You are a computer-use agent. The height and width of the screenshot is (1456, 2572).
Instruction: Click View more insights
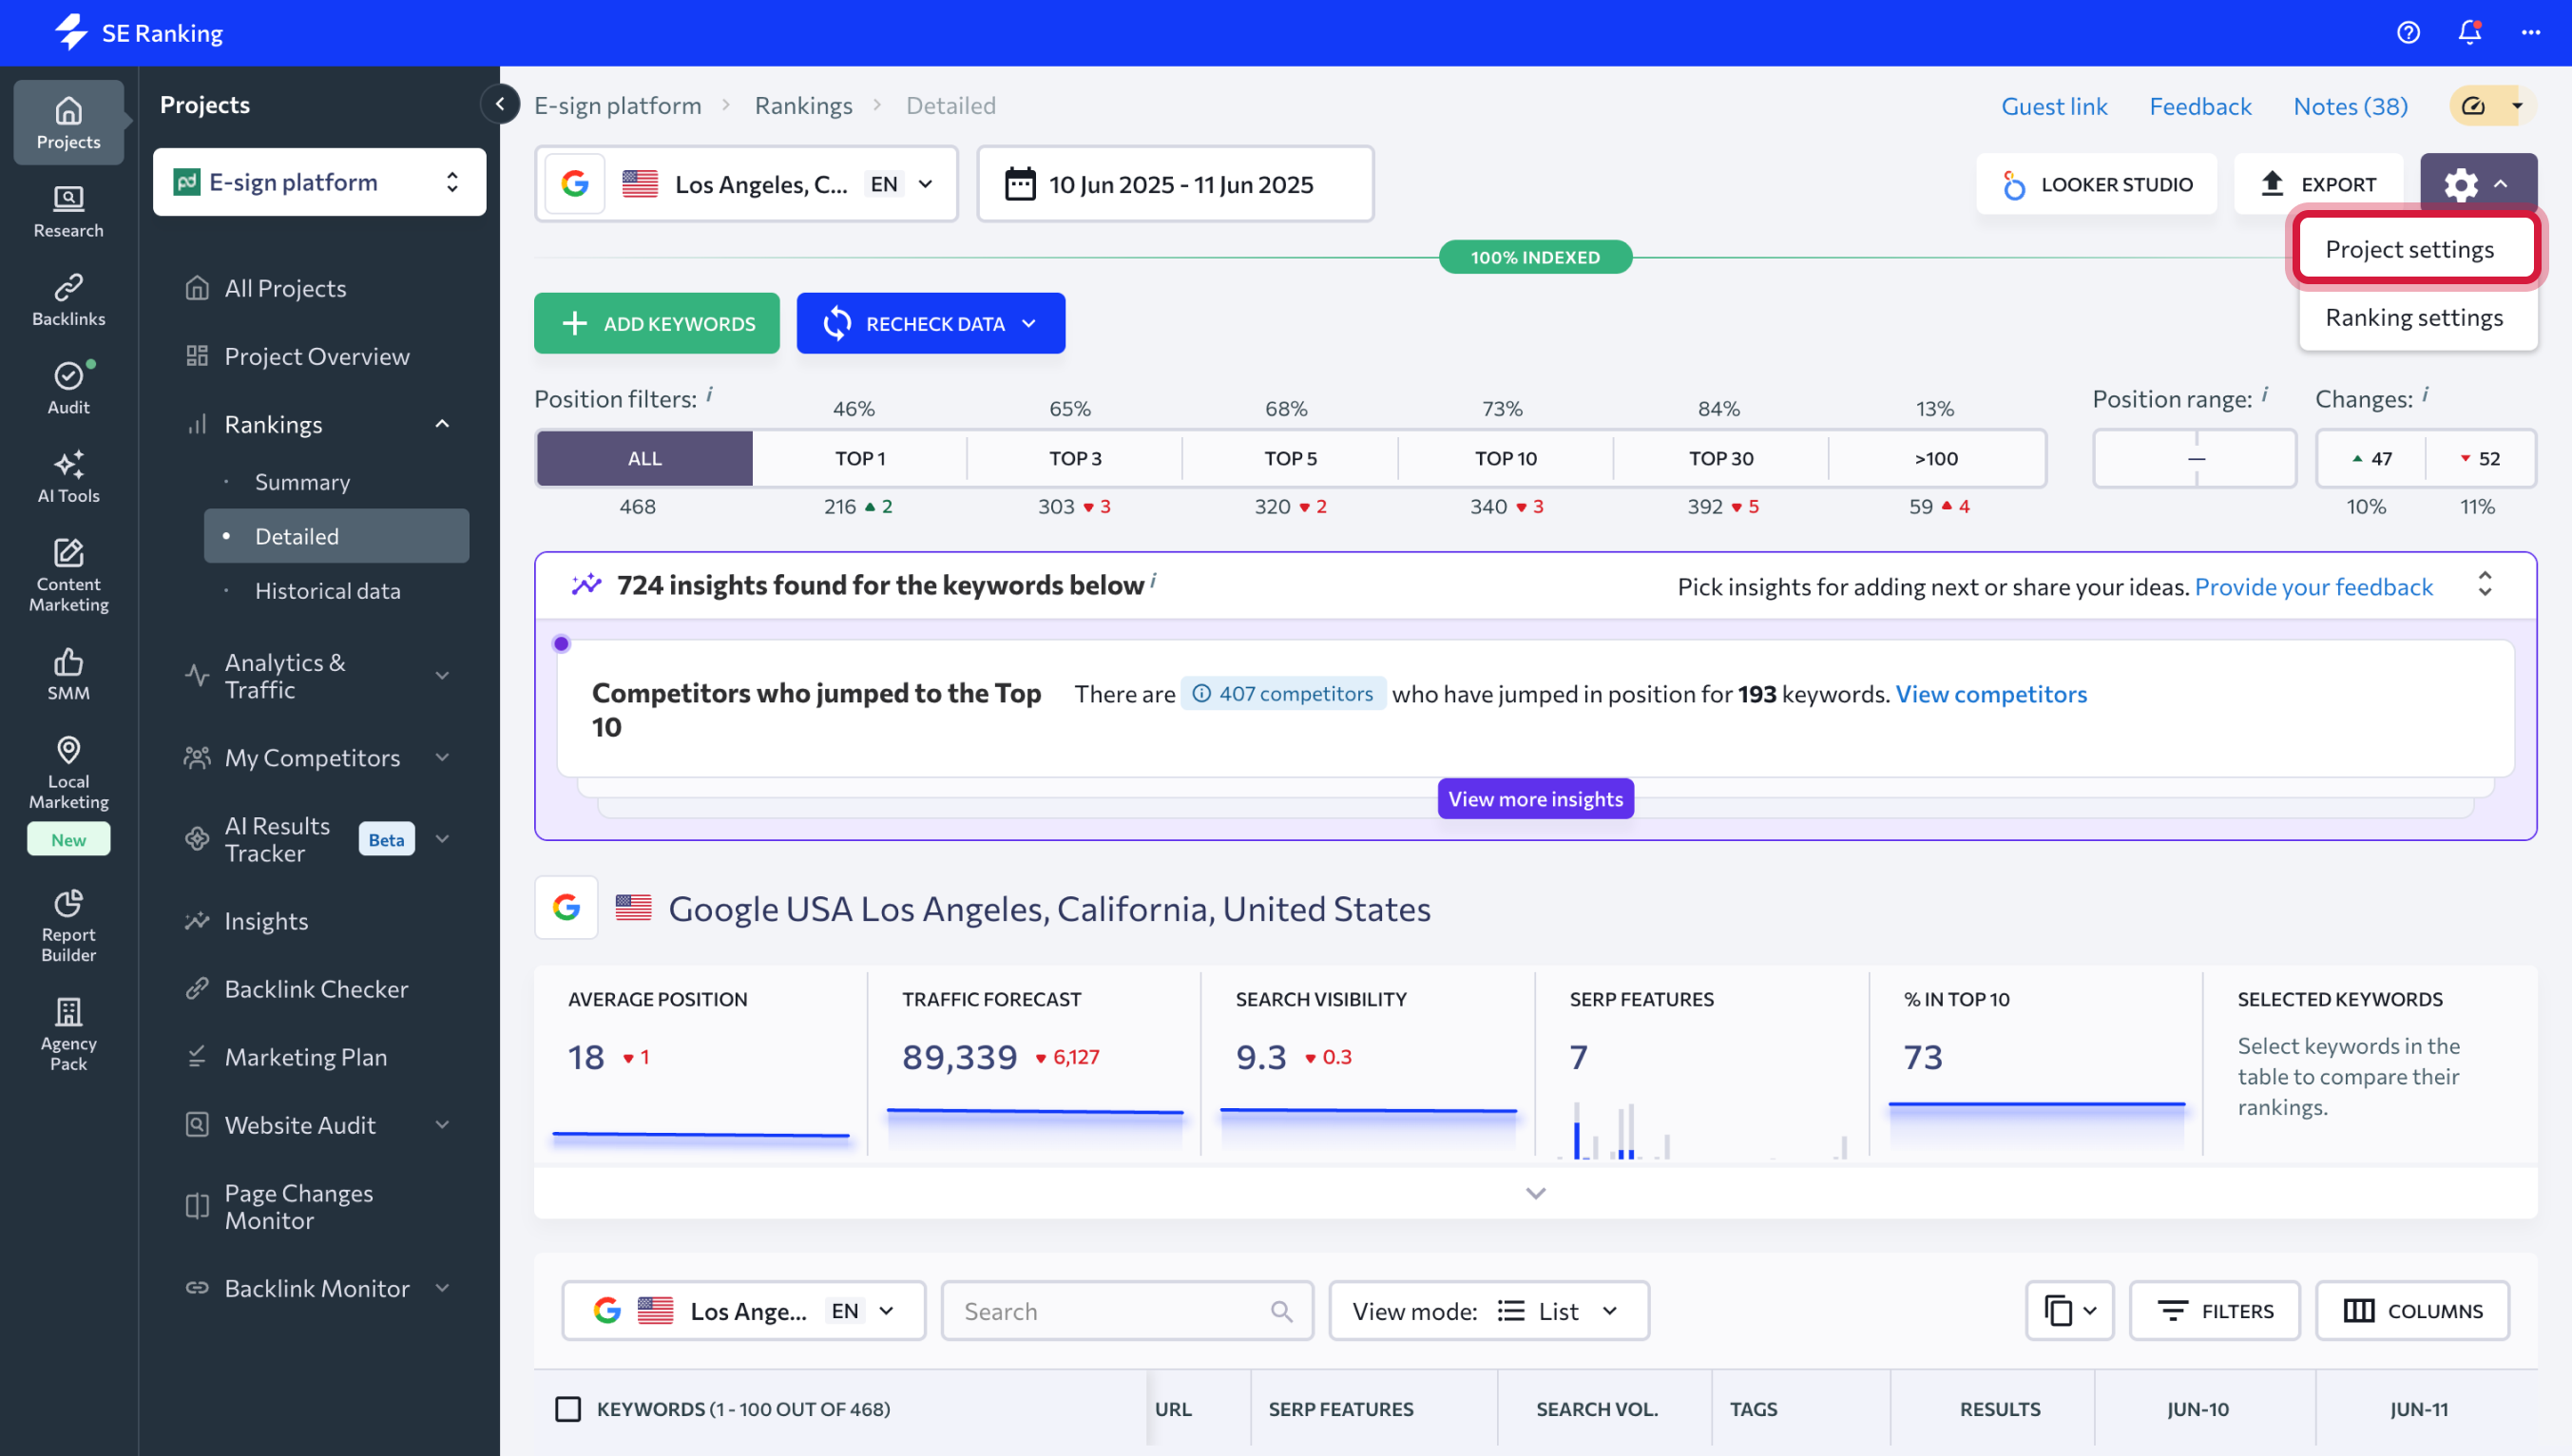1535,799
